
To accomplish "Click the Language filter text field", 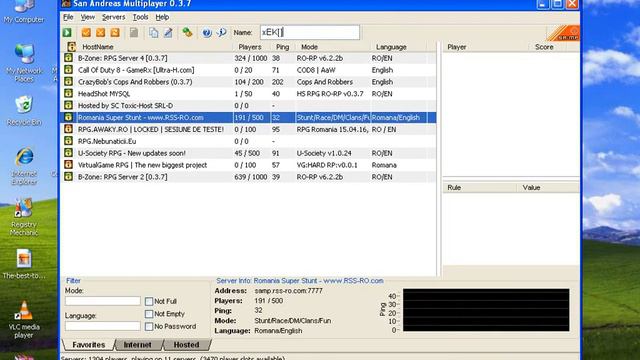I will [x=102, y=326].
